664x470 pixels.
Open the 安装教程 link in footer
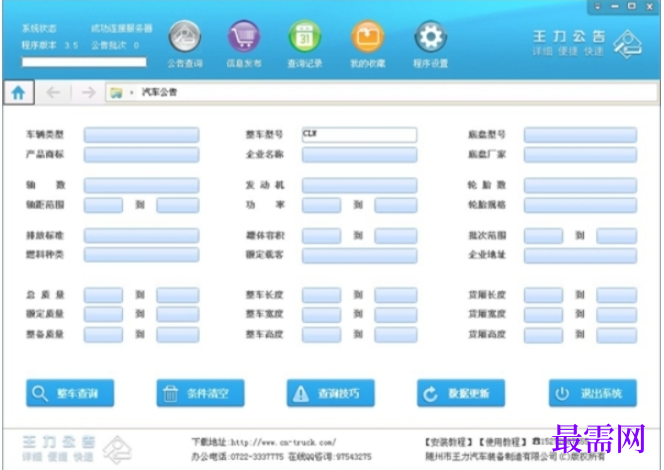click(449, 442)
